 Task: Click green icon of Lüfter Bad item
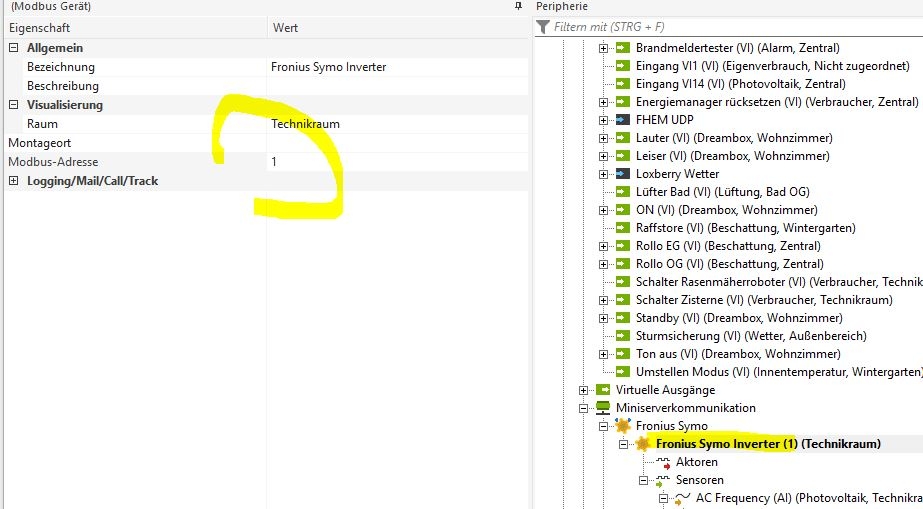(x=623, y=192)
